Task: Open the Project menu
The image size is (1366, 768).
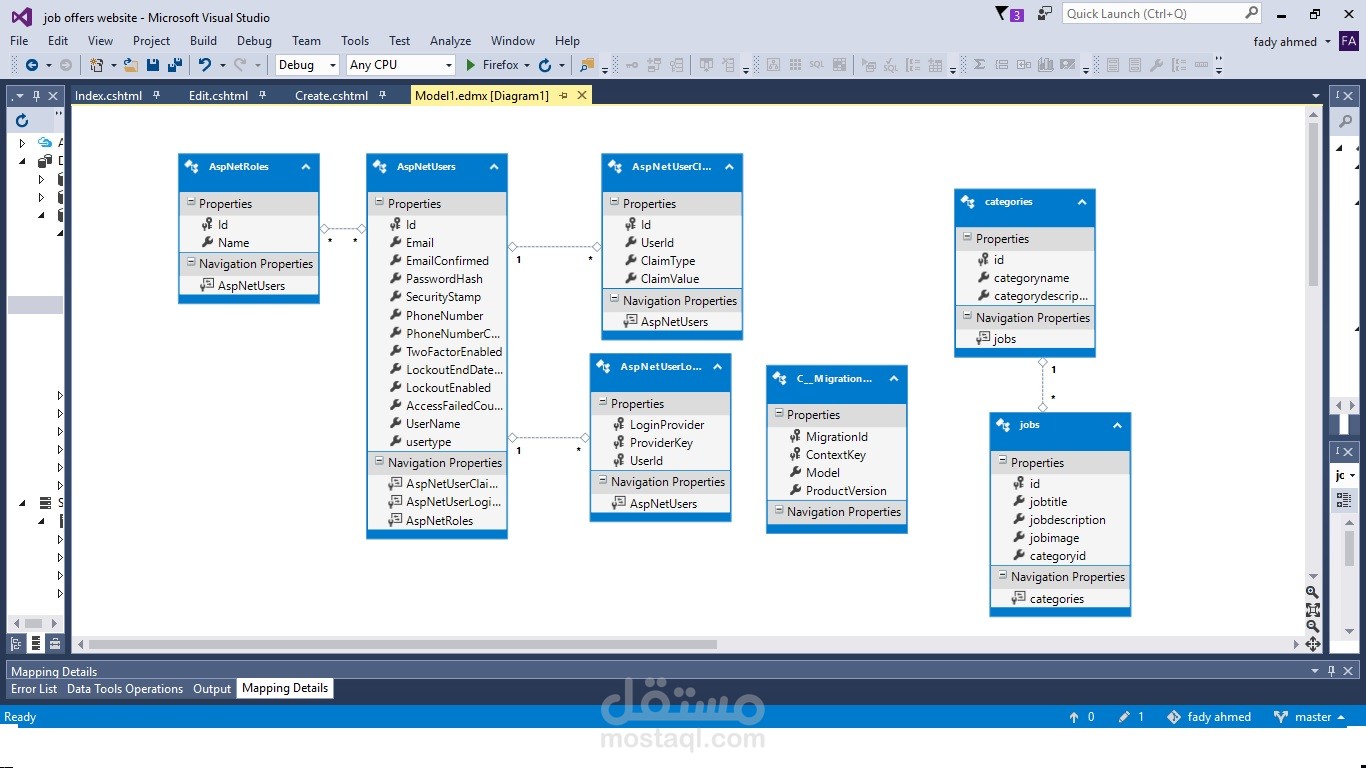Action: [x=151, y=41]
